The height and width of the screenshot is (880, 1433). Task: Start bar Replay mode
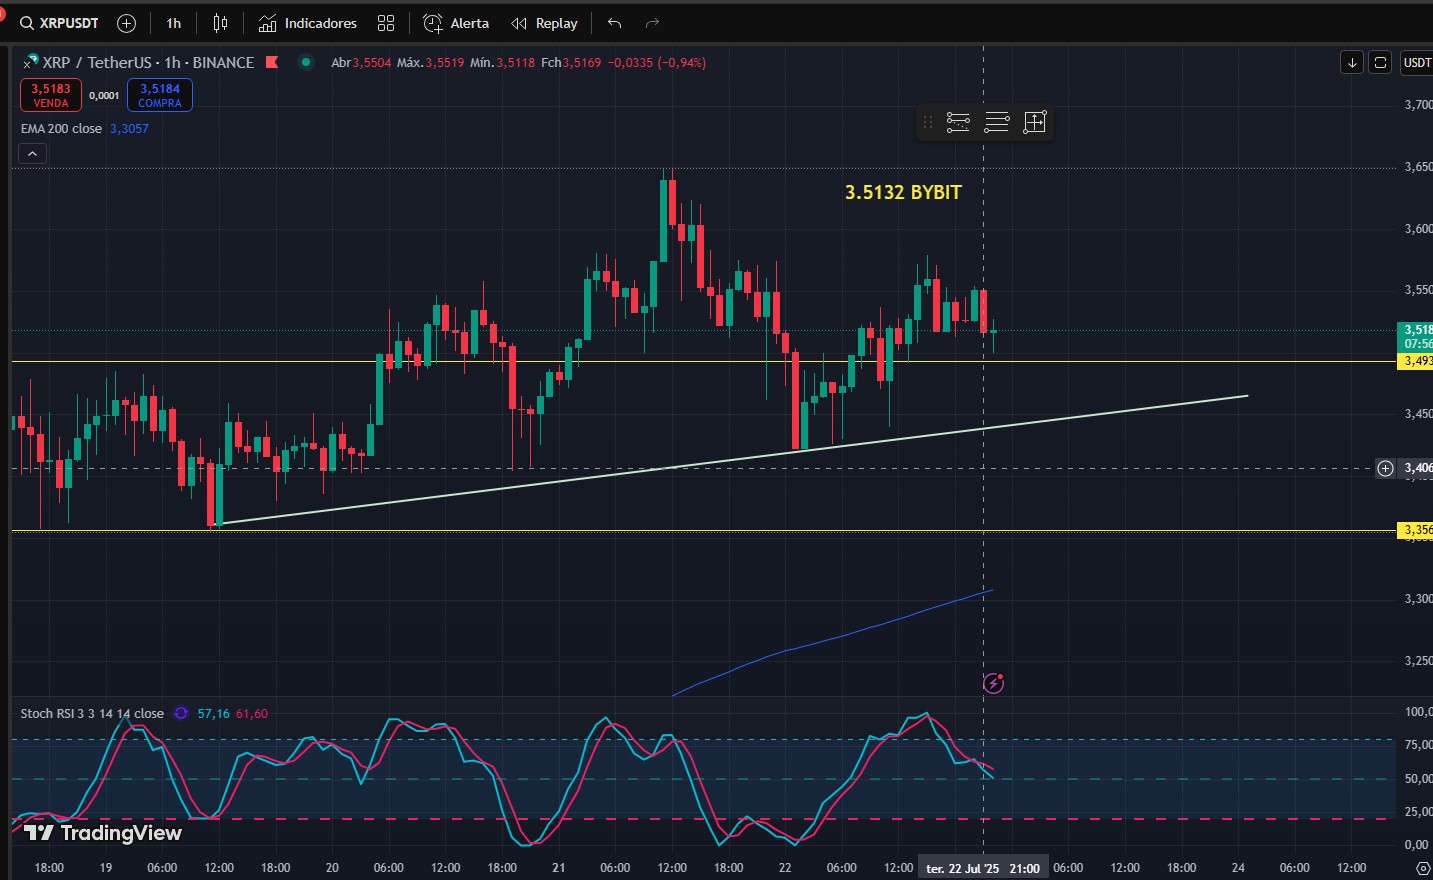tap(545, 23)
